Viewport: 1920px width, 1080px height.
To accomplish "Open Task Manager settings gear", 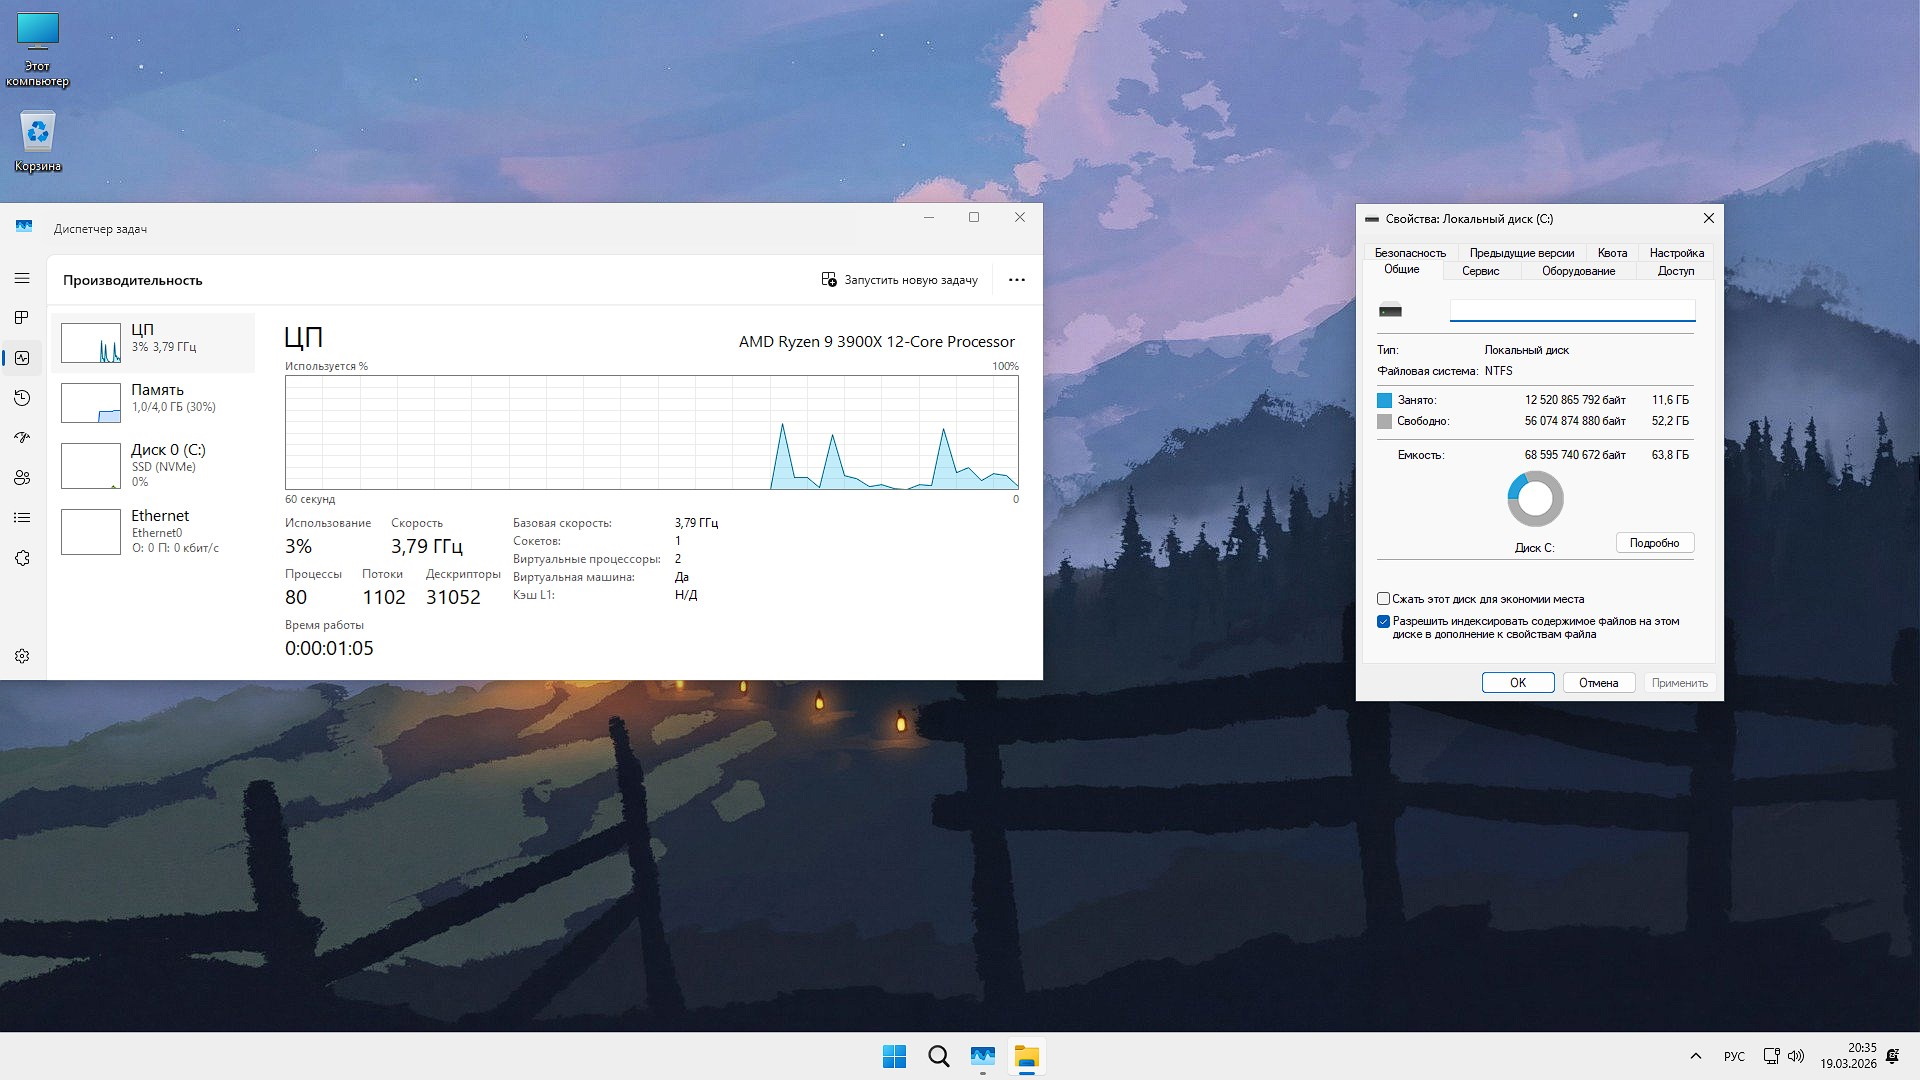I will [22, 655].
